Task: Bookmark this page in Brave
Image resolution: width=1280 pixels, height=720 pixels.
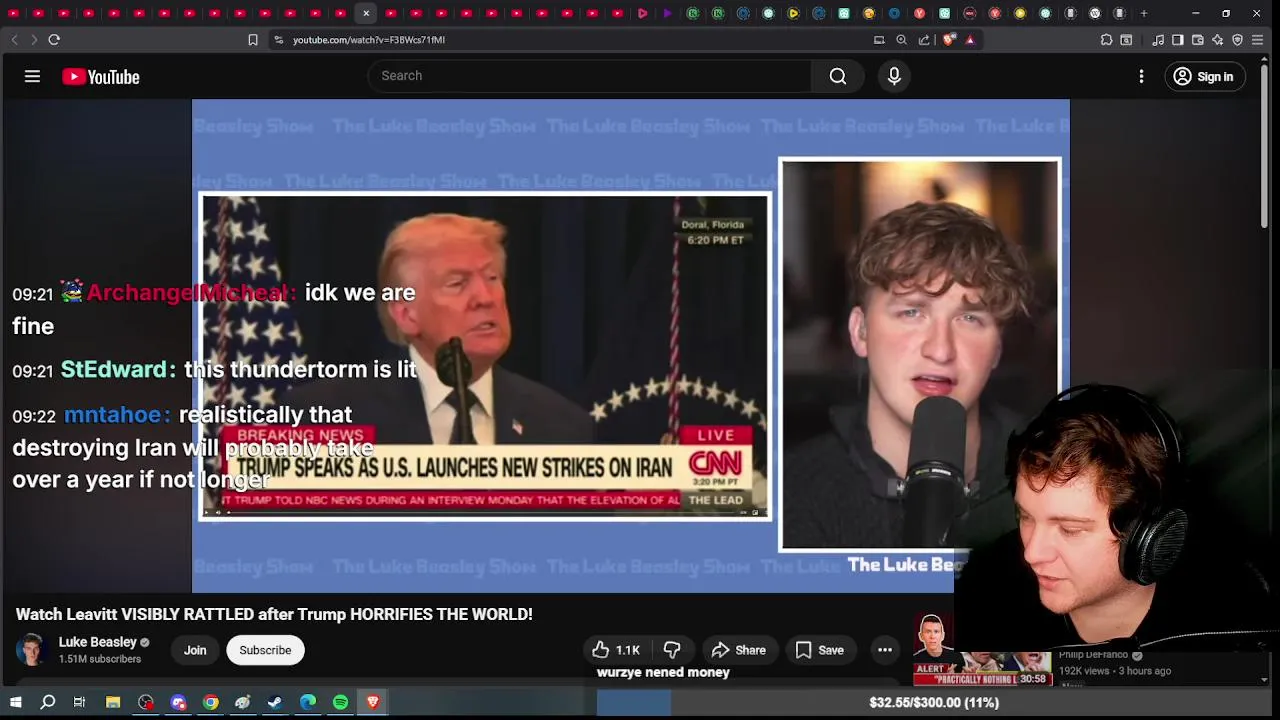Action: coord(253,40)
